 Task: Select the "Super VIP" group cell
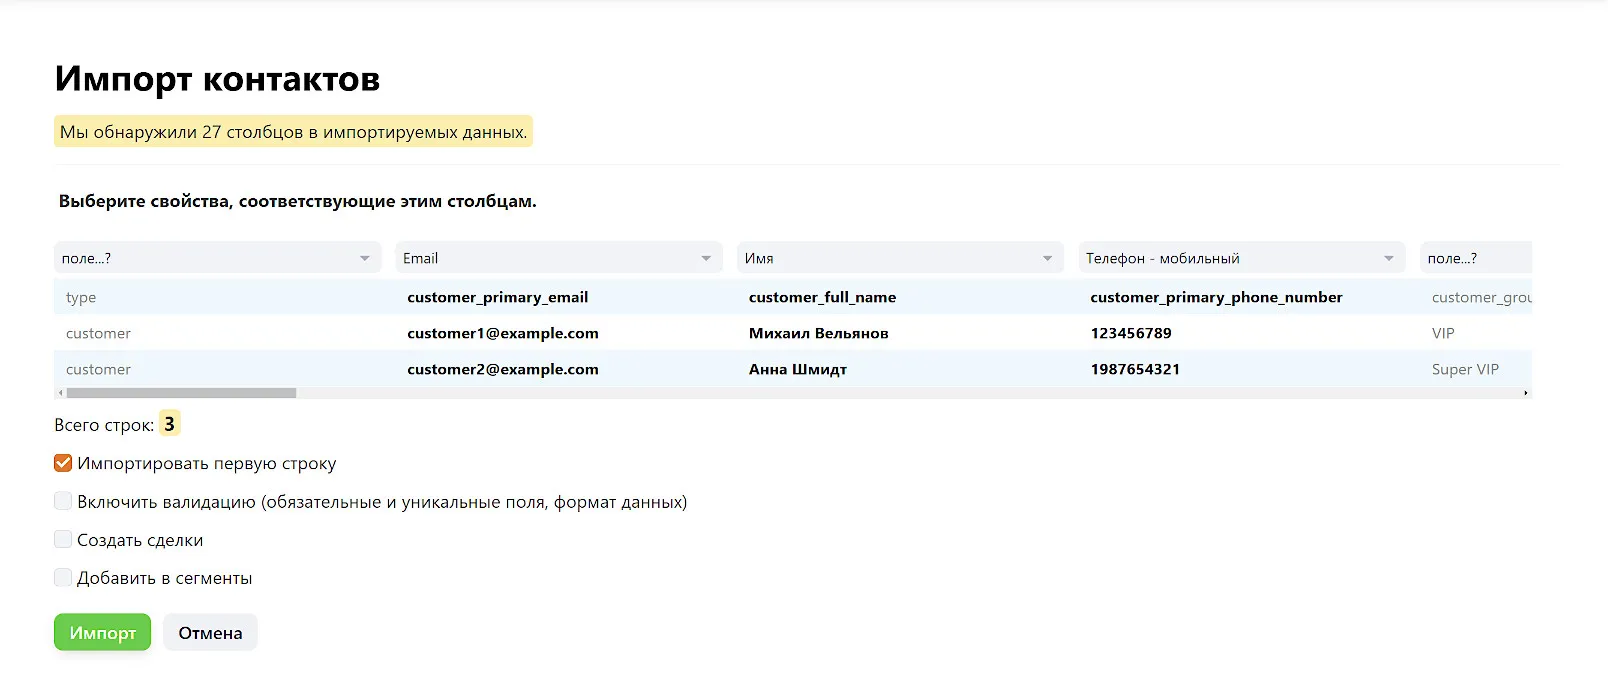tap(1465, 369)
